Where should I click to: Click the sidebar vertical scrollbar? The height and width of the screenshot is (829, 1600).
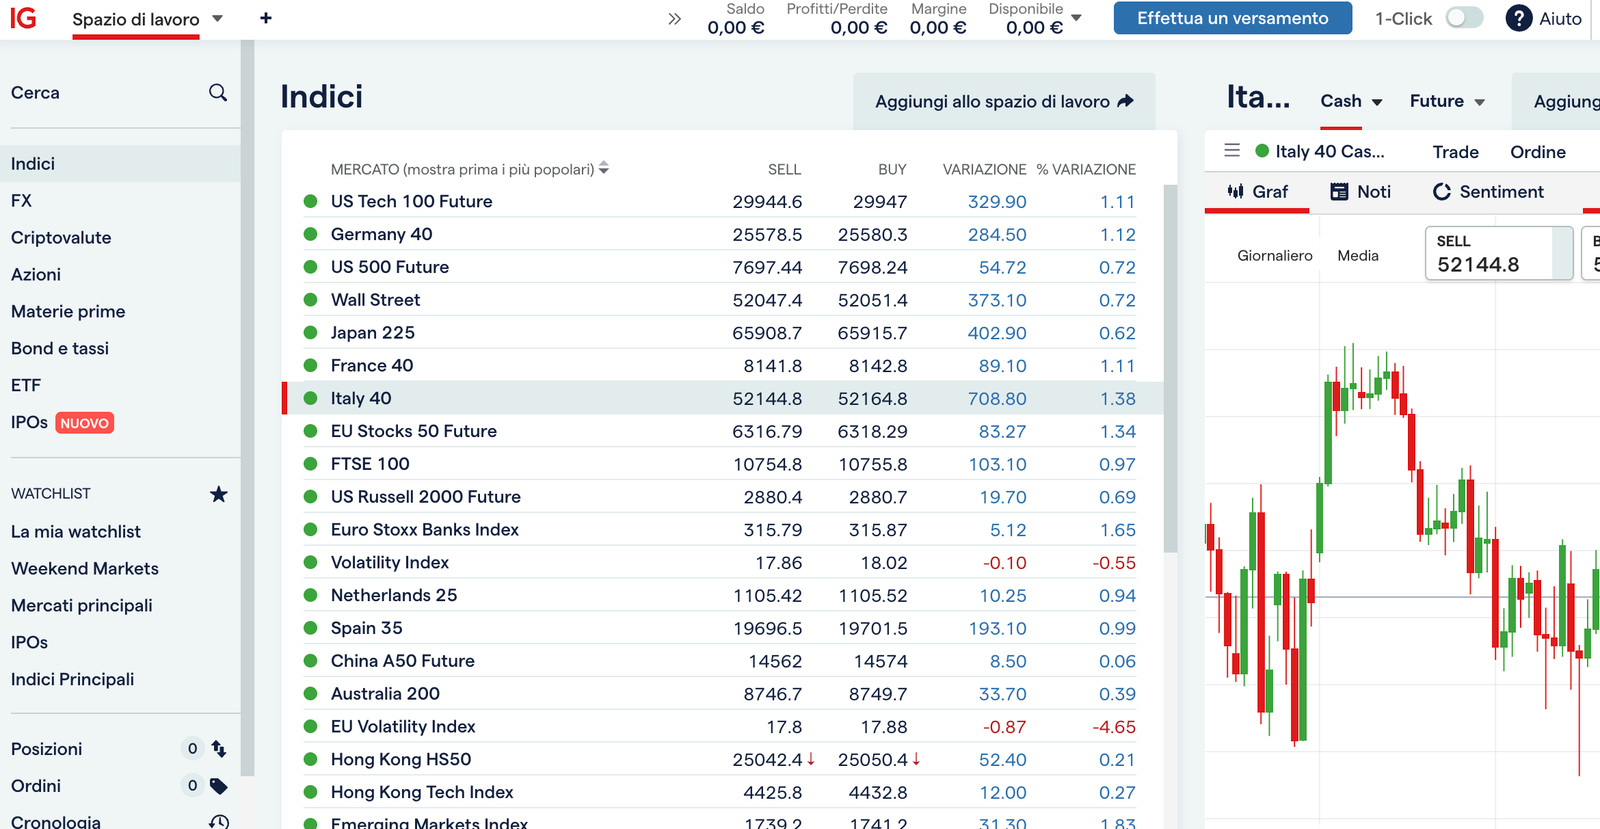coord(247,408)
